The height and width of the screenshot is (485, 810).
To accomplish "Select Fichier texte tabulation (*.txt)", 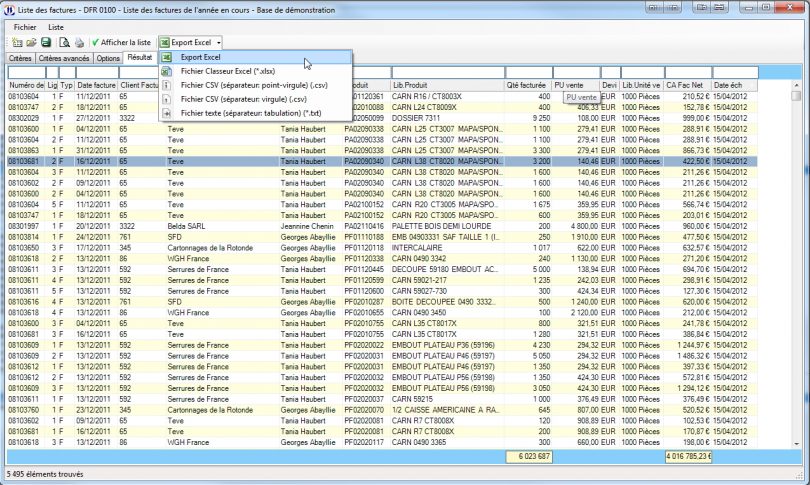I will pyautogui.click(x=256, y=113).
